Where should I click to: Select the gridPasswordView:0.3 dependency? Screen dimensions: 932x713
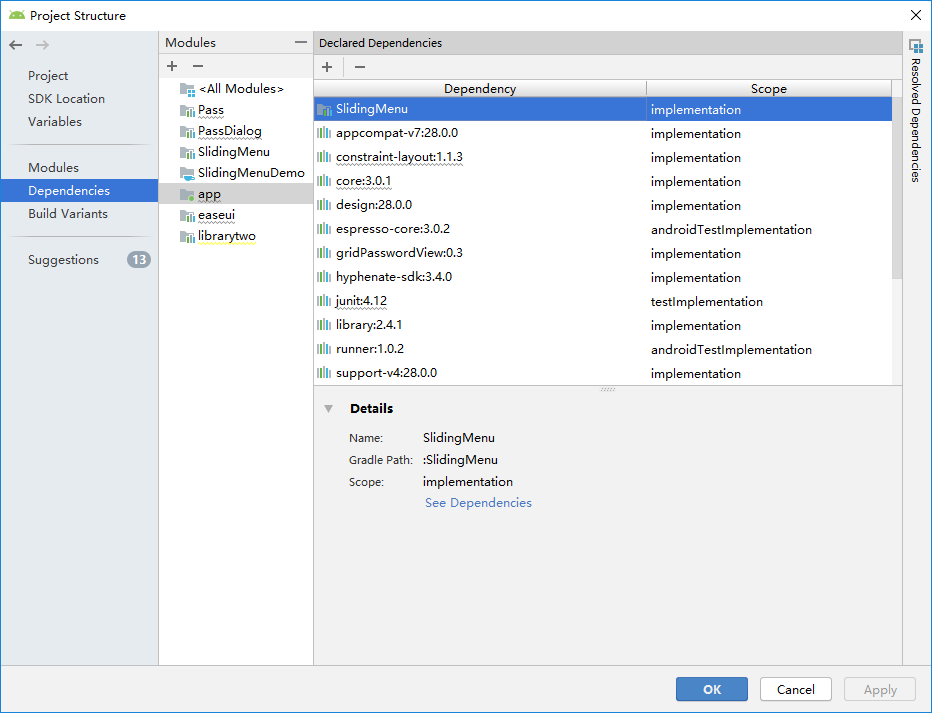pos(603,253)
